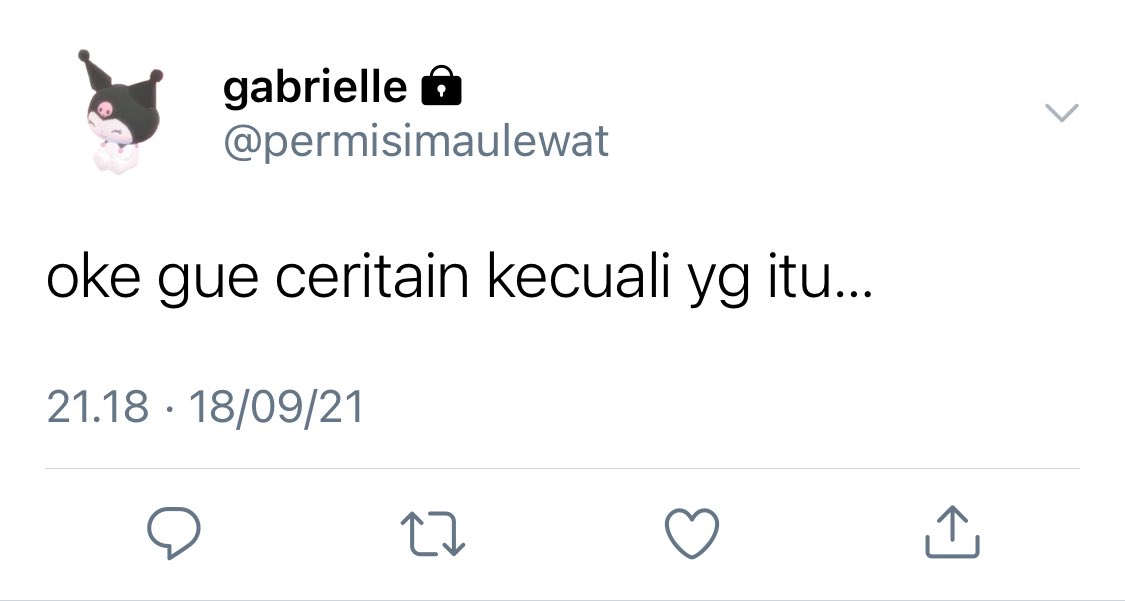Open the share tweet icon
This screenshot has width=1125, height=601.
click(951, 532)
